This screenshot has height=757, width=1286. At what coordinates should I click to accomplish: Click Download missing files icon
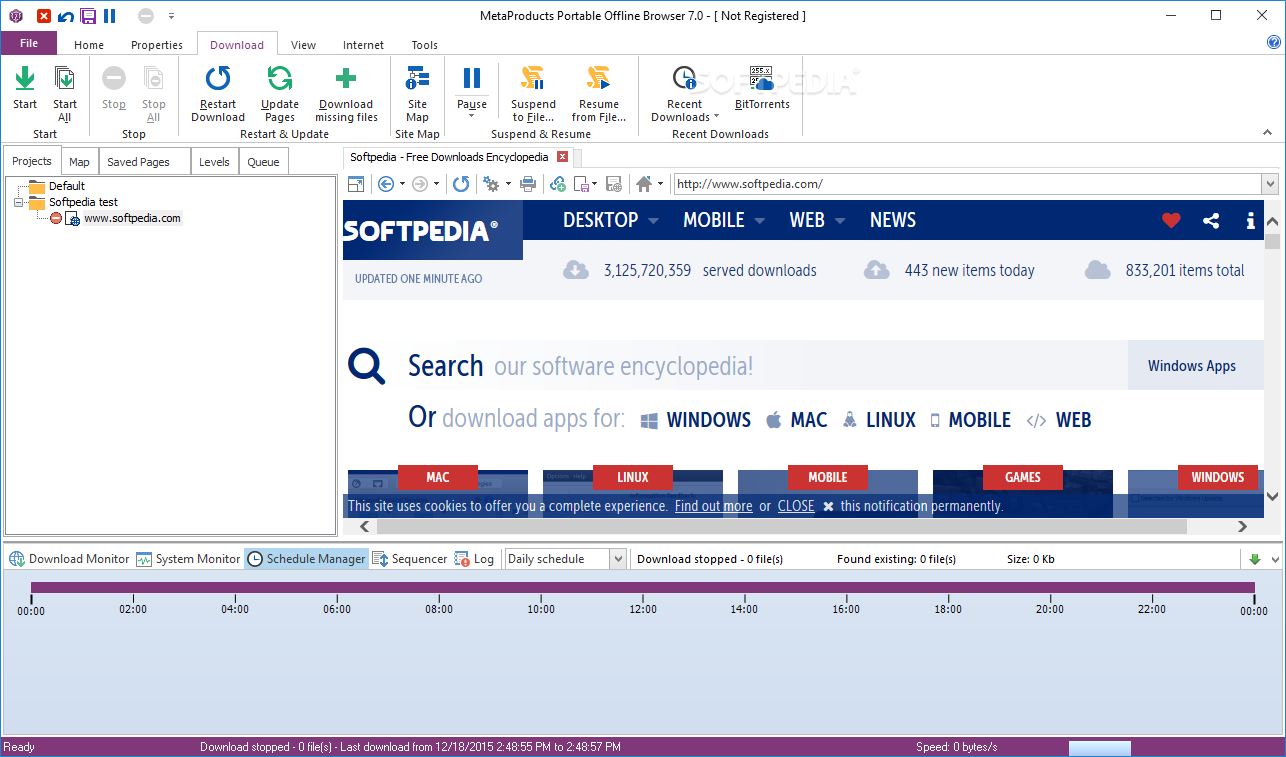click(346, 79)
